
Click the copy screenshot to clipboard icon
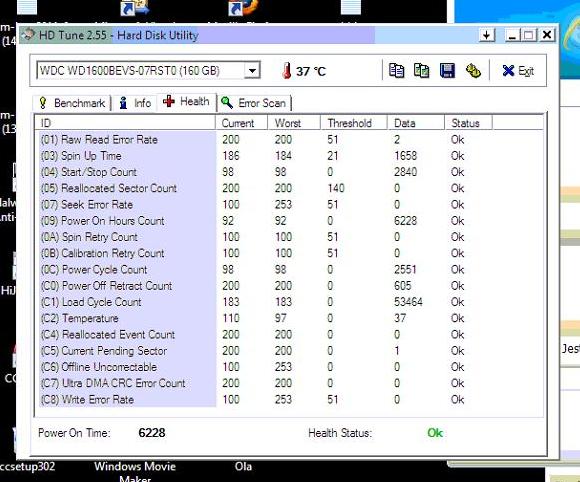click(x=421, y=70)
